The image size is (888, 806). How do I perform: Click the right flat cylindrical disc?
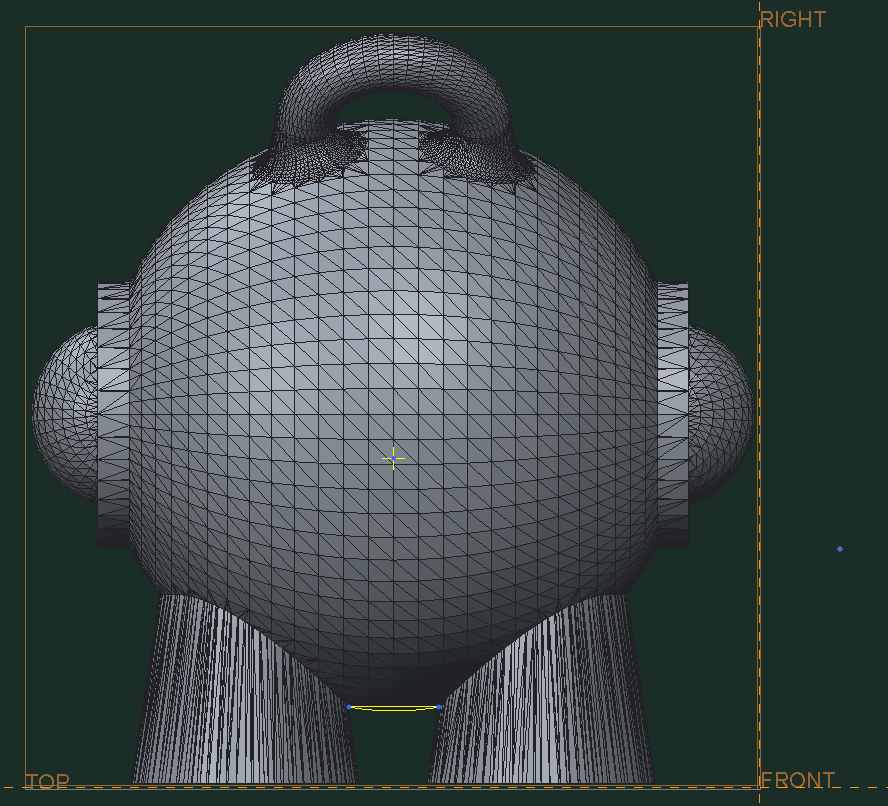click(673, 415)
